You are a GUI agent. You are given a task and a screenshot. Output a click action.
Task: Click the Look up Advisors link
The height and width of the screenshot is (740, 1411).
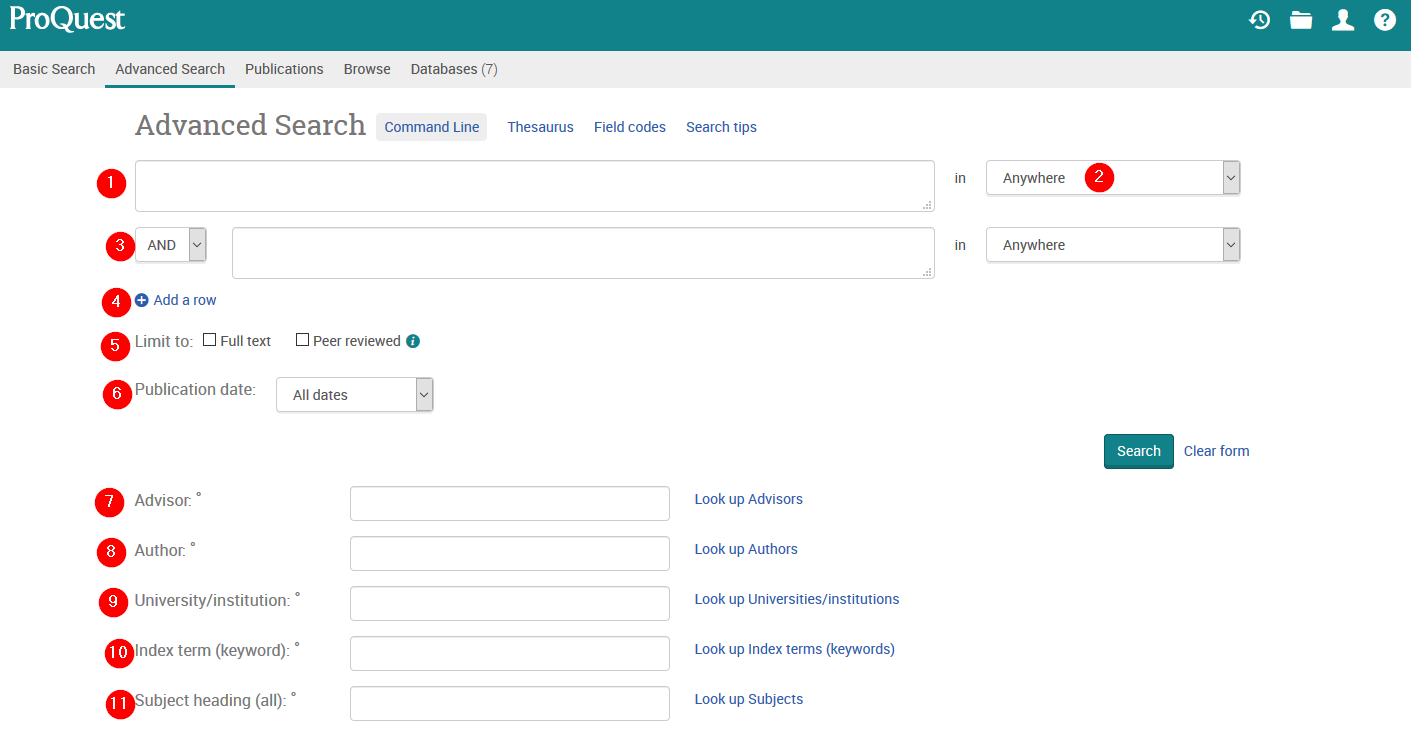tap(748, 499)
